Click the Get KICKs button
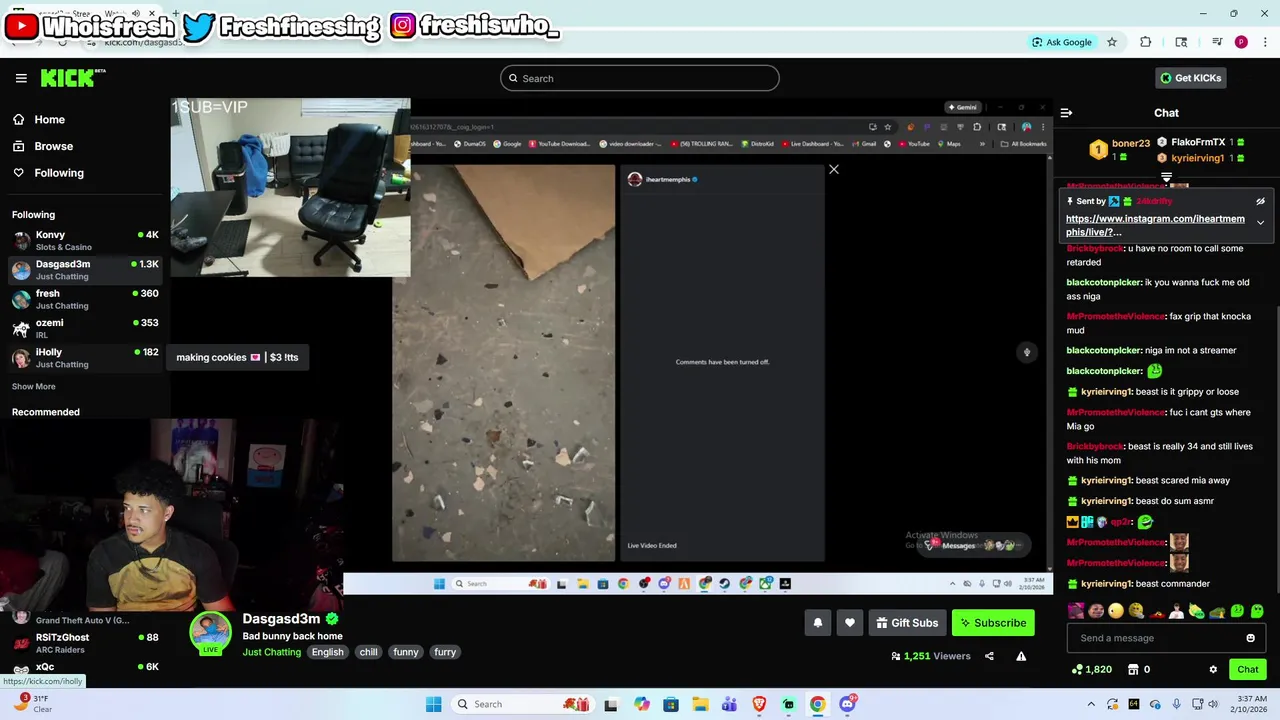Viewport: 1280px width, 720px height. coord(1190,78)
